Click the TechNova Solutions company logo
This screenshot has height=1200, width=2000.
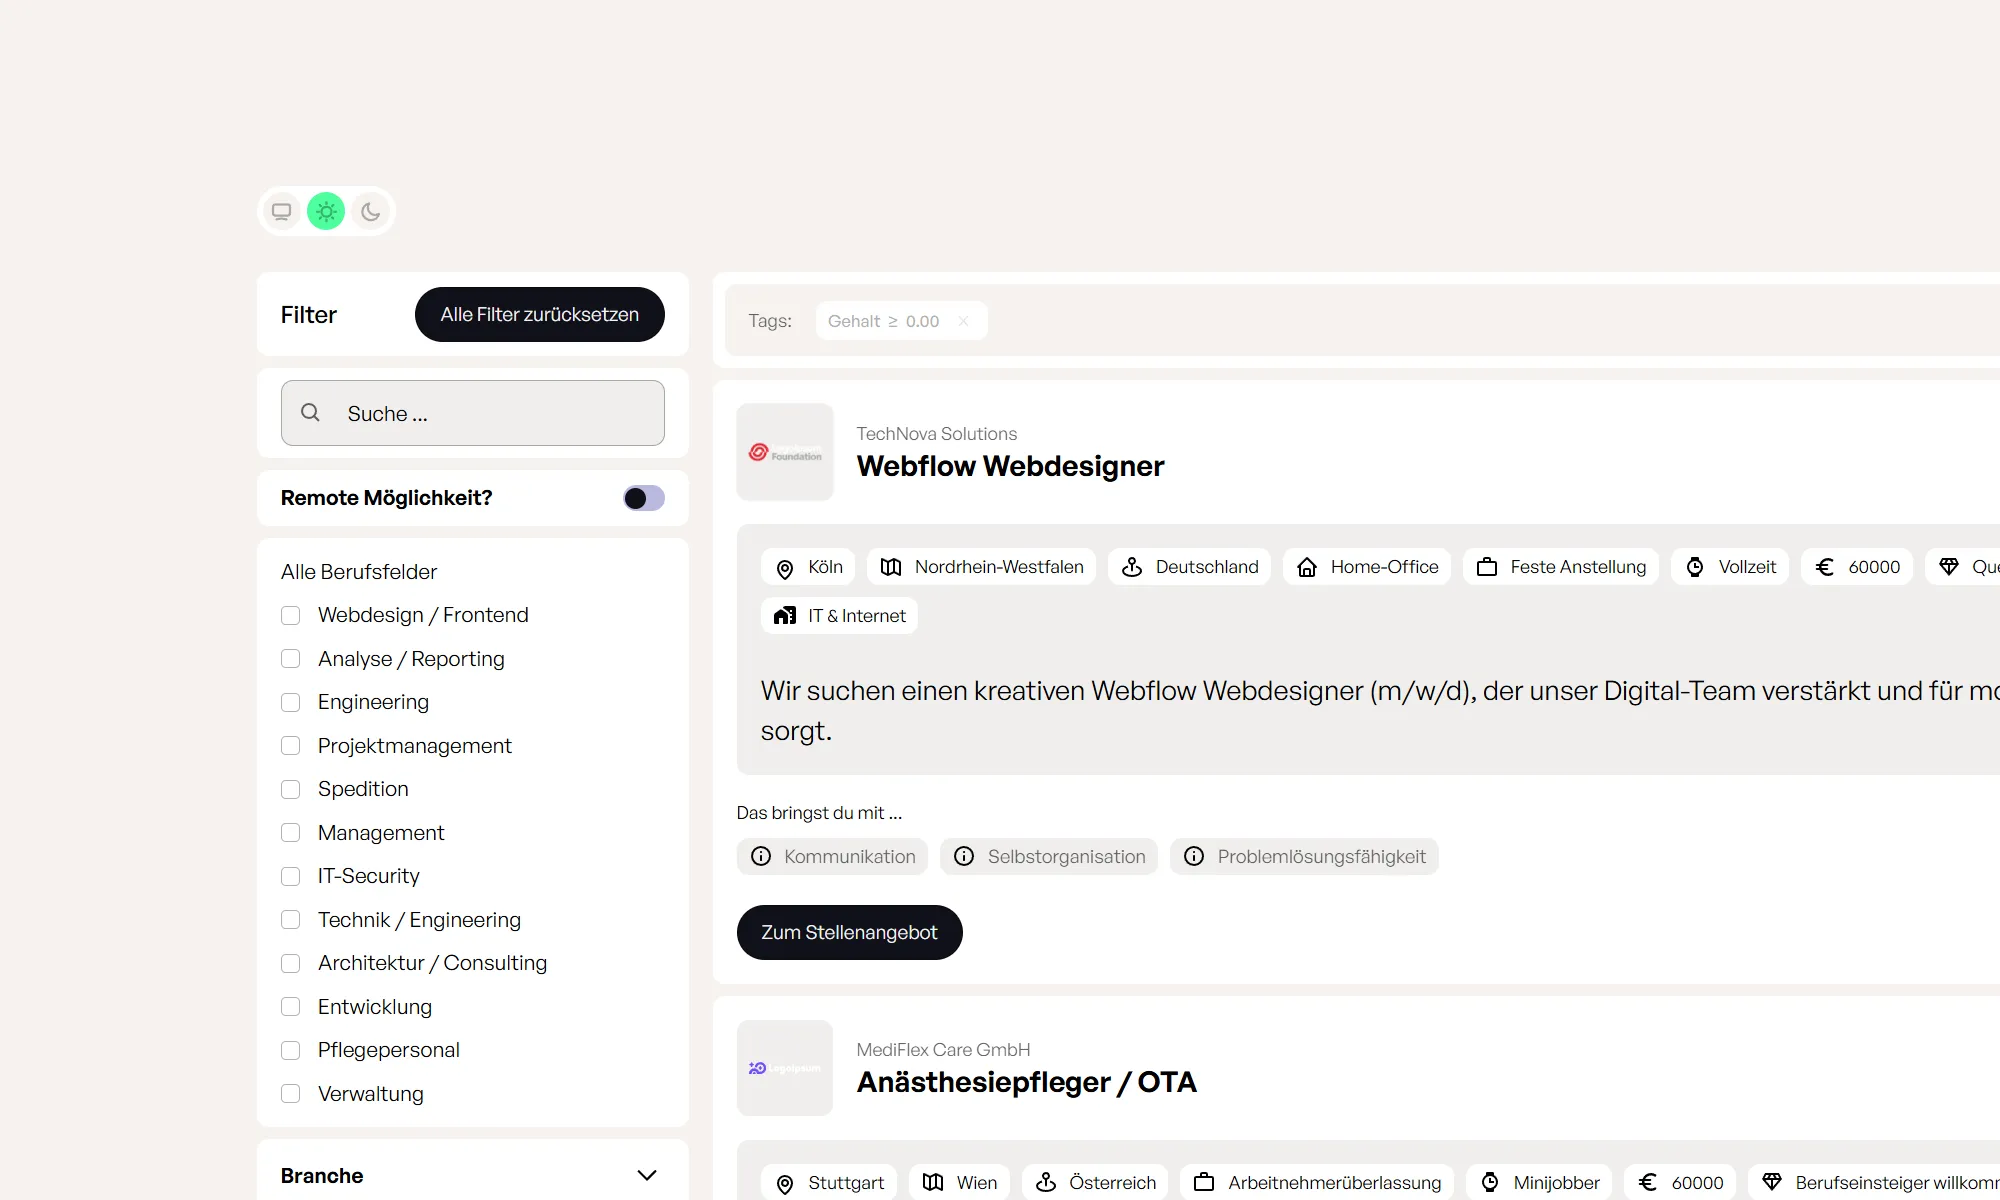pos(785,452)
